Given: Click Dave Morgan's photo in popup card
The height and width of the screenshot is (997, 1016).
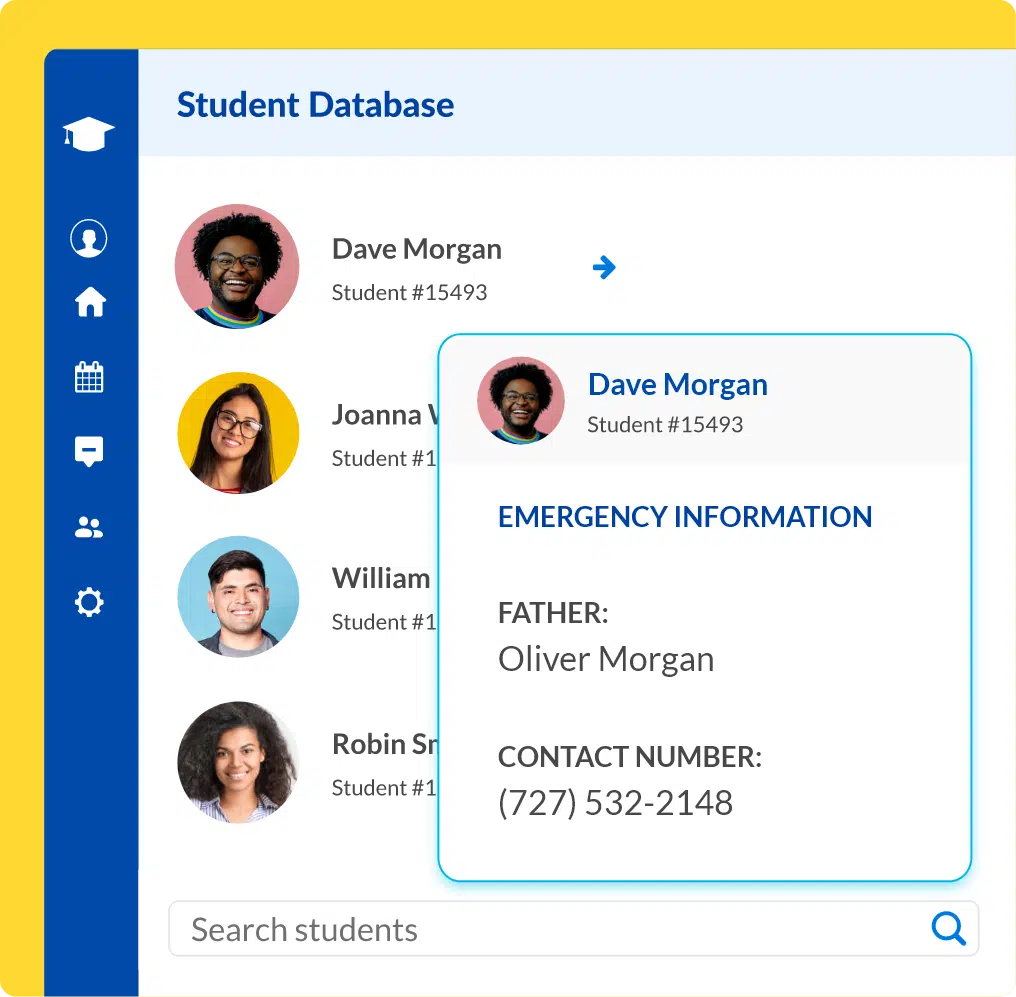Looking at the screenshot, I should (x=521, y=400).
